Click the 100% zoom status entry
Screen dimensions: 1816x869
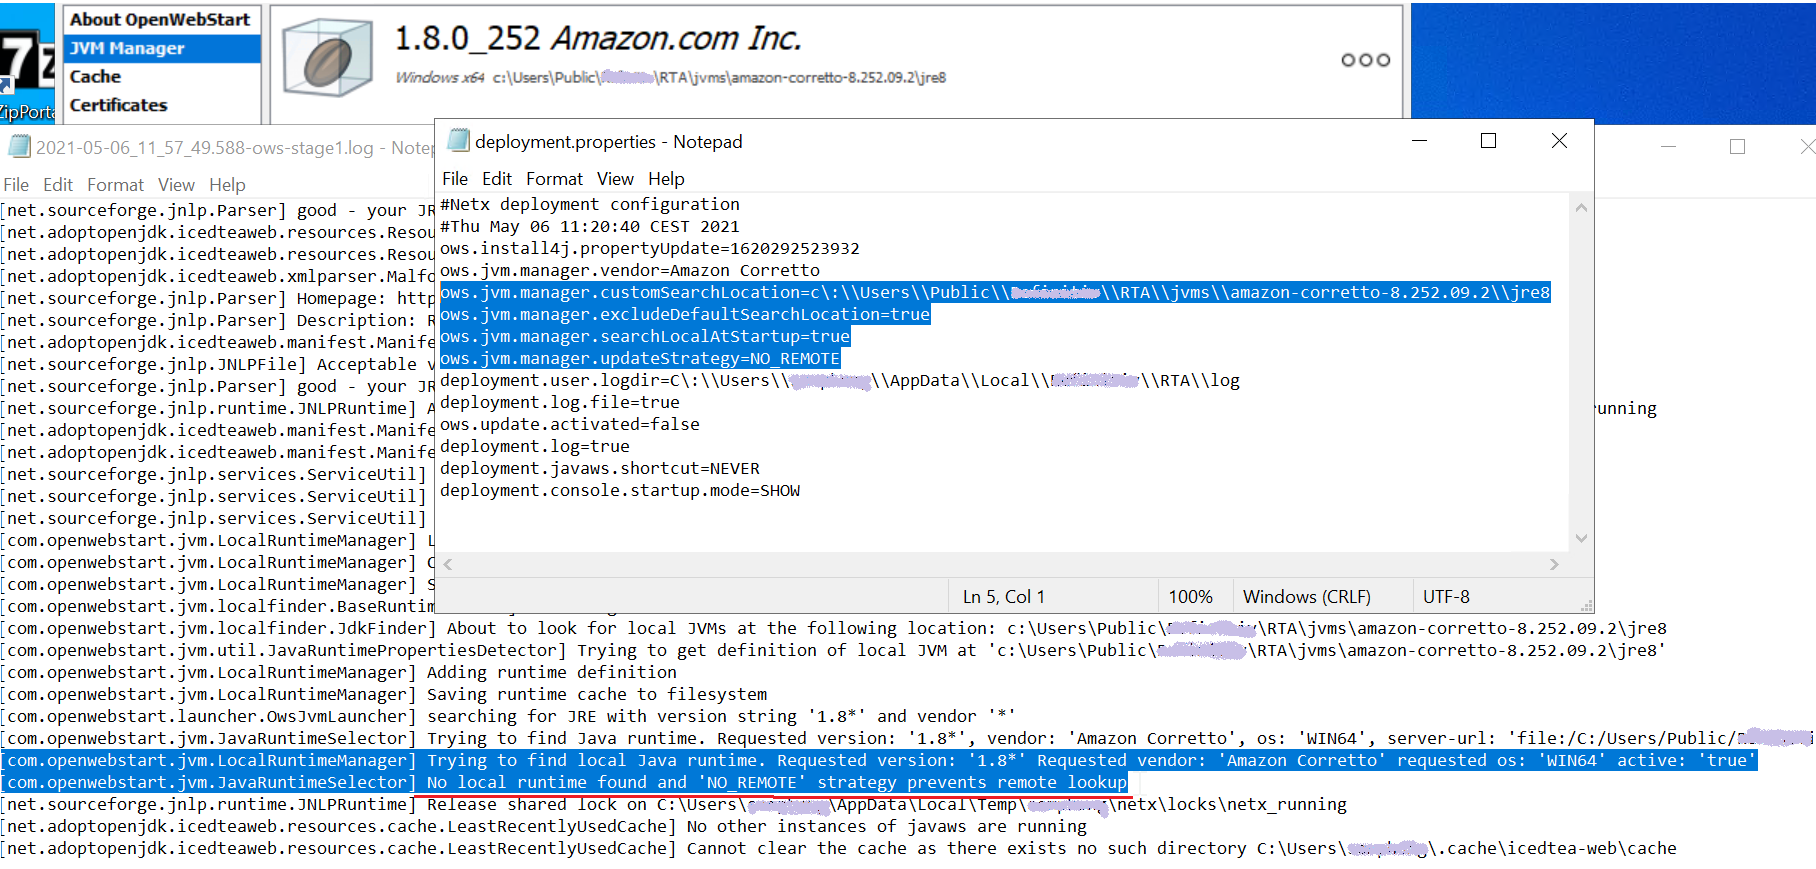(x=1190, y=597)
